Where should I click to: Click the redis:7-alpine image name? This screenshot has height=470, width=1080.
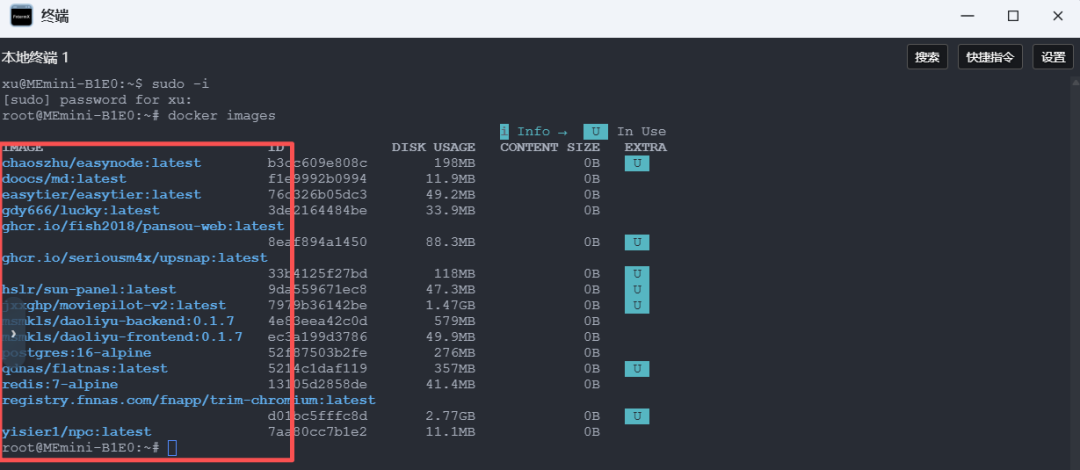coord(60,385)
